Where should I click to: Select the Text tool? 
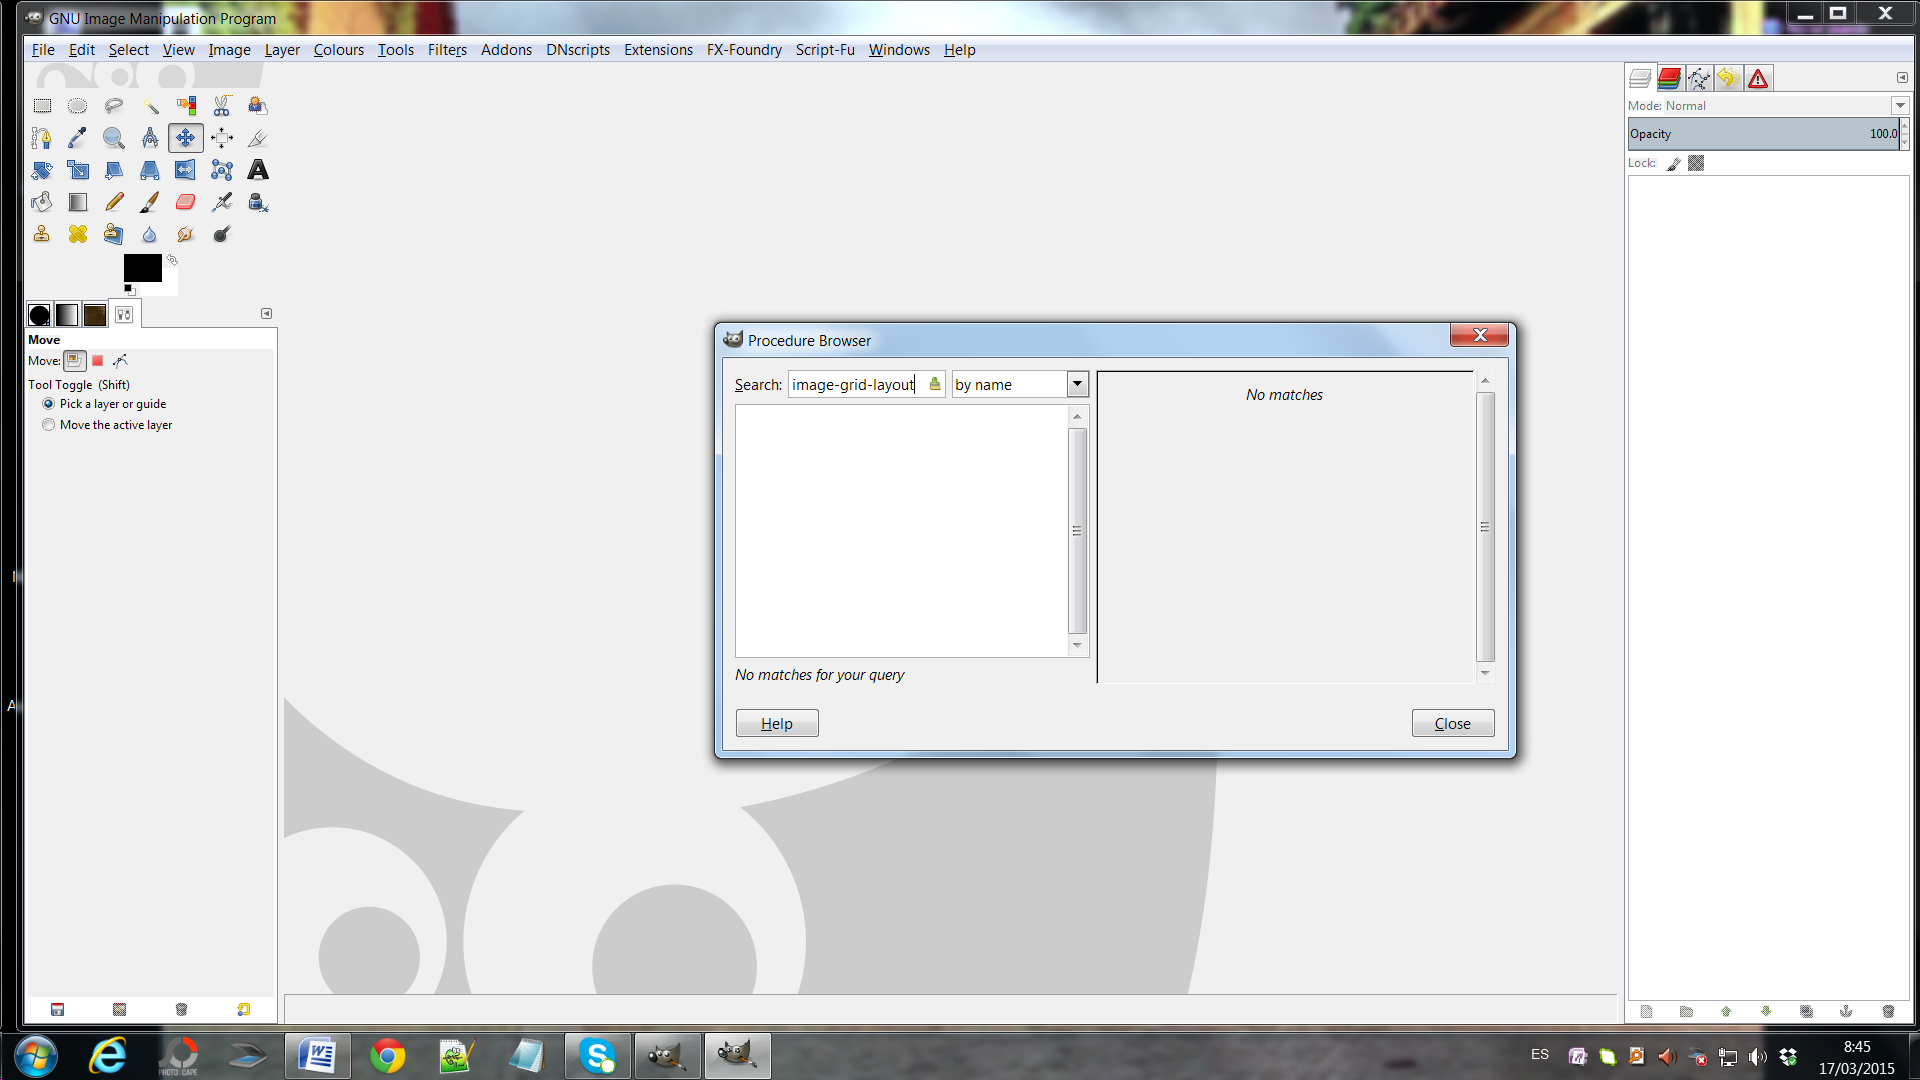258,170
